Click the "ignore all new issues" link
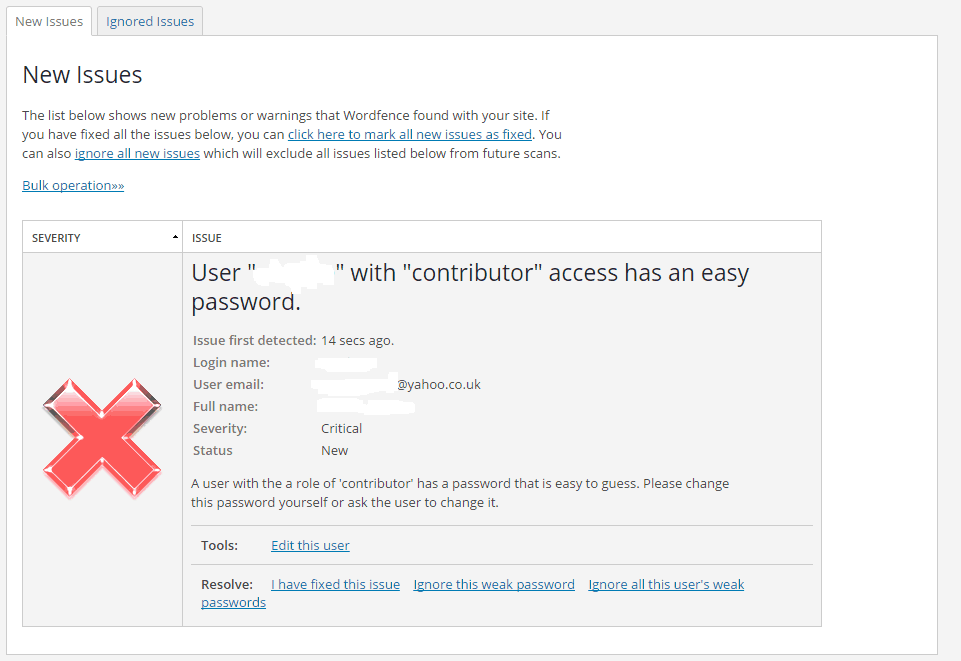The image size is (961, 661). (136, 153)
